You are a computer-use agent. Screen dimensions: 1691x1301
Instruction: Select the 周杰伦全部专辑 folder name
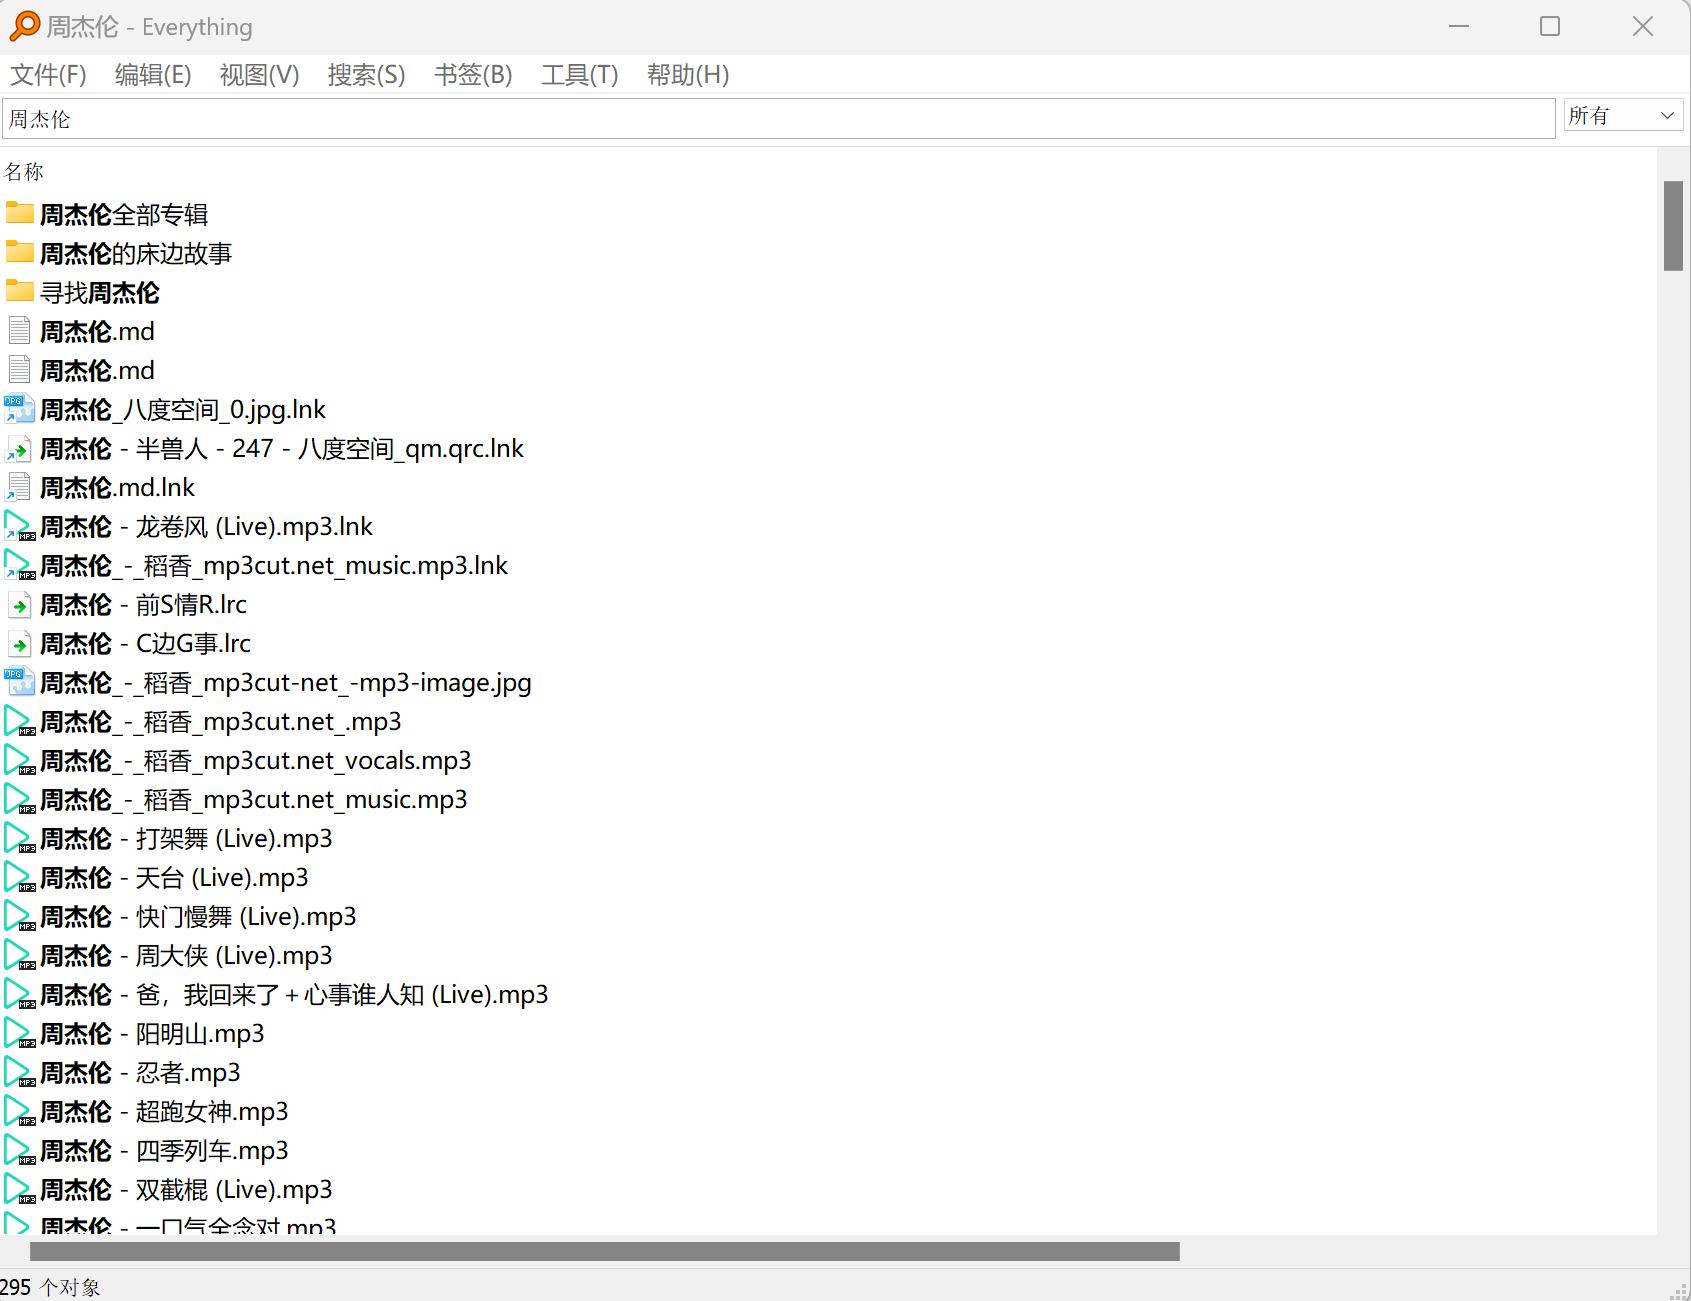click(x=124, y=214)
